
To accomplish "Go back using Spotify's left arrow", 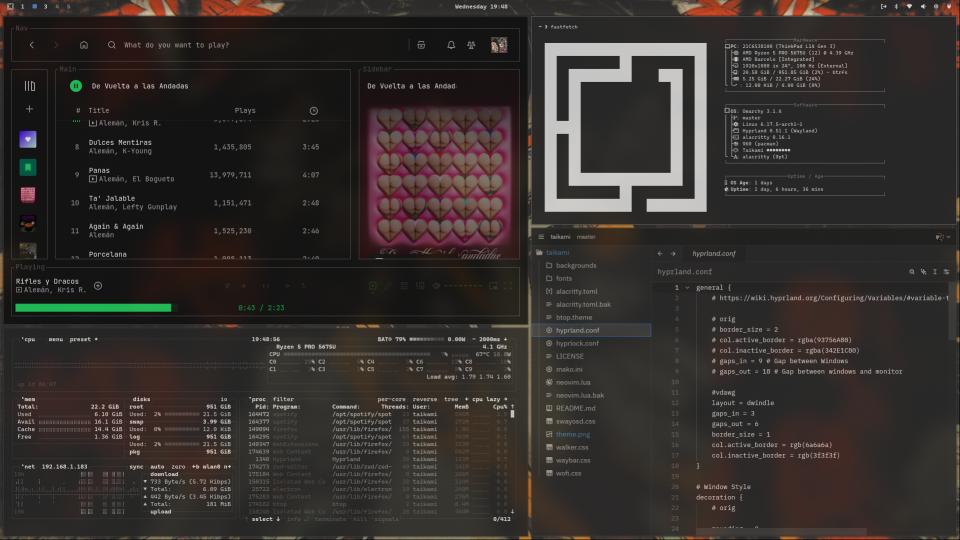I will click(x=32, y=45).
